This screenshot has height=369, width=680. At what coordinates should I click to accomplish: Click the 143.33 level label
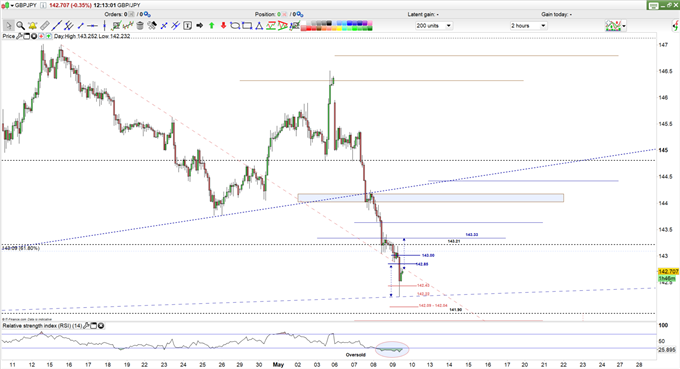[x=471, y=235]
